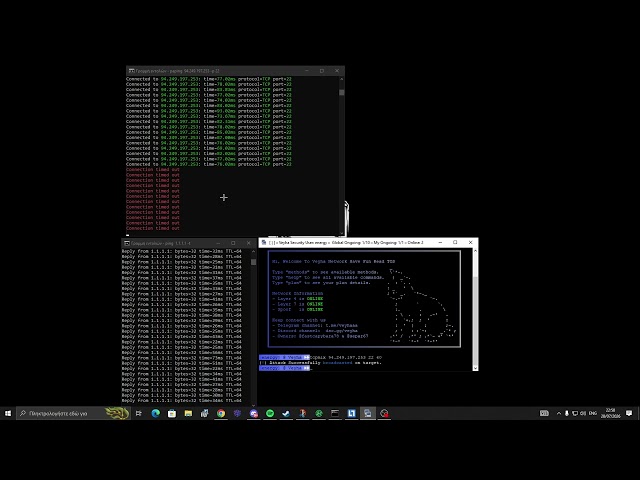Open the network tray icon
This screenshot has height=480, width=640.
tap(575, 413)
